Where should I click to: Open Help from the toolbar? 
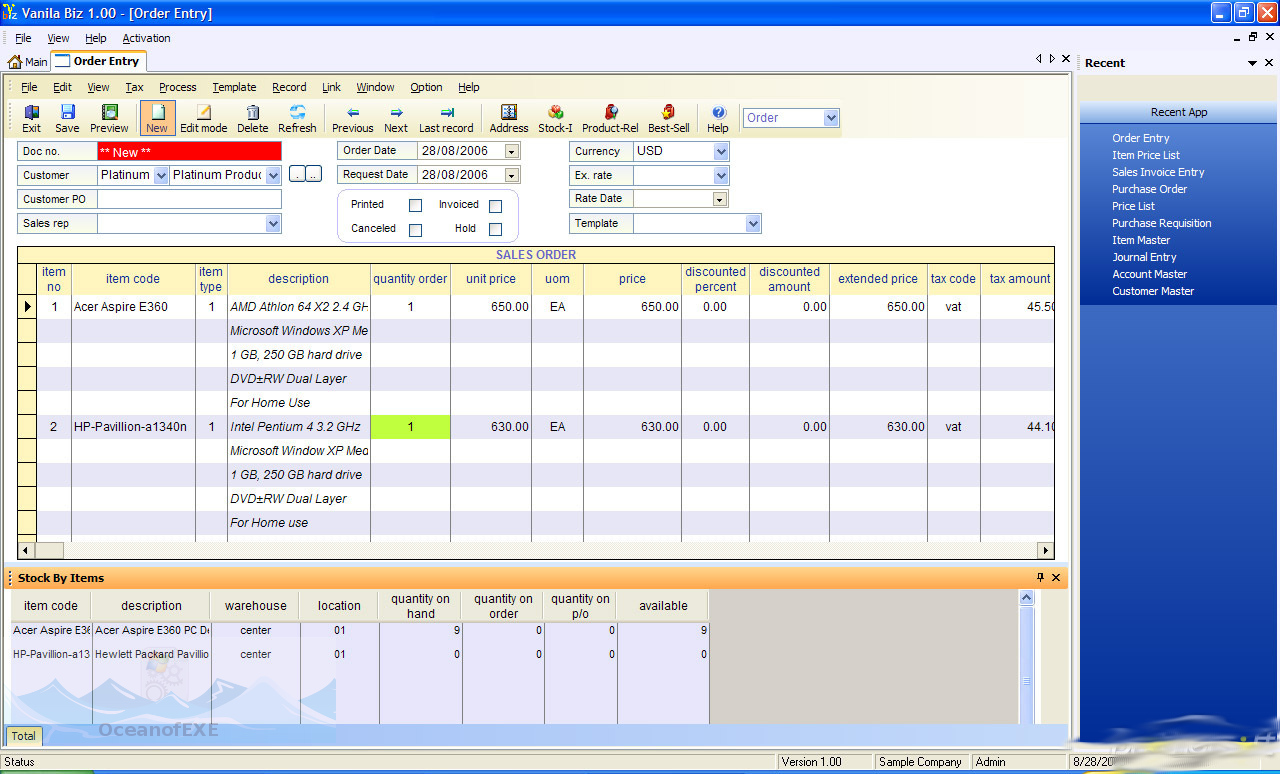coord(718,118)
